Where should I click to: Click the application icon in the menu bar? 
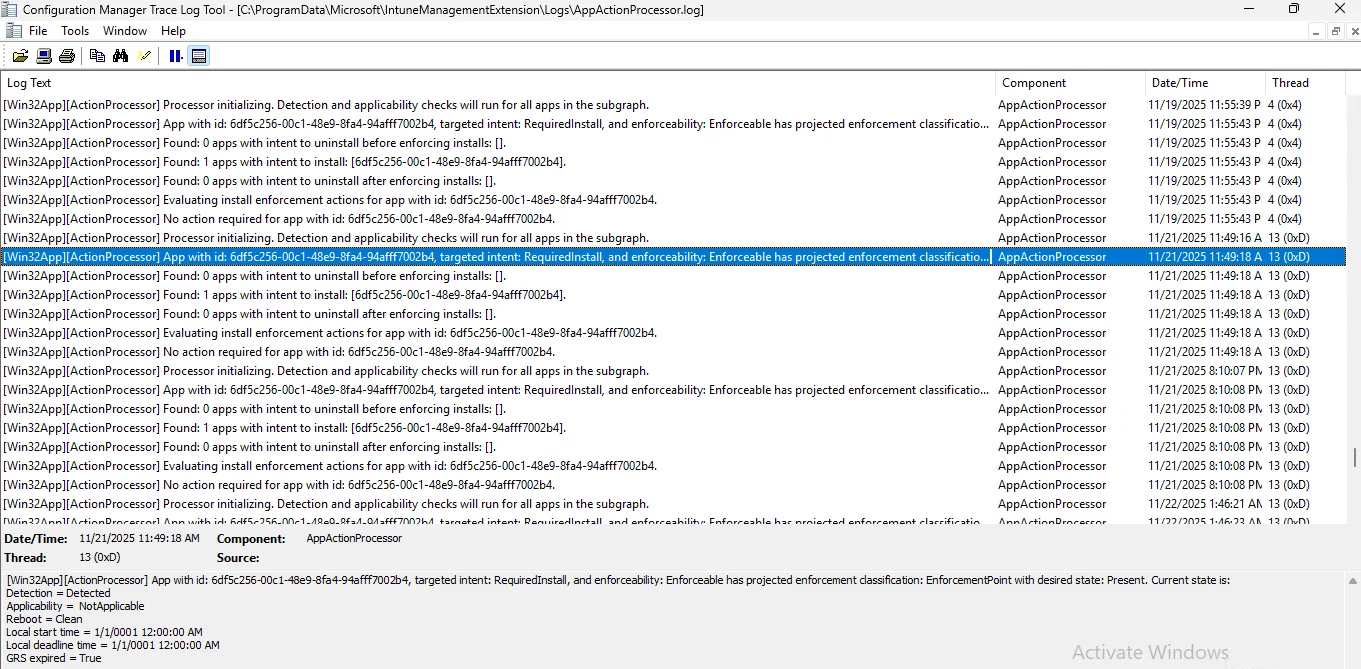click(x=13, y=31)
